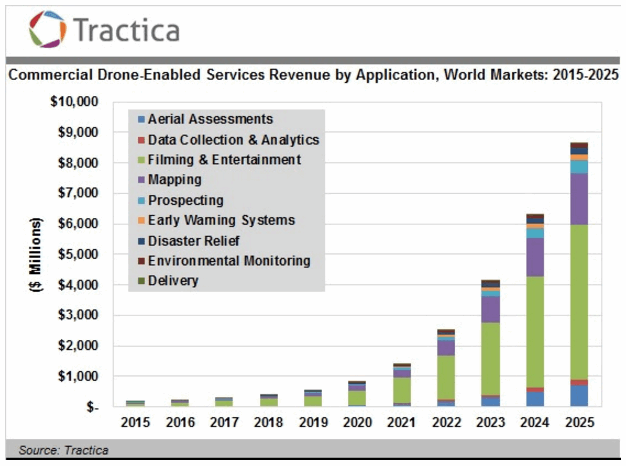
Task: Click the ($ Millions) axis title
Action: point(38,254)
